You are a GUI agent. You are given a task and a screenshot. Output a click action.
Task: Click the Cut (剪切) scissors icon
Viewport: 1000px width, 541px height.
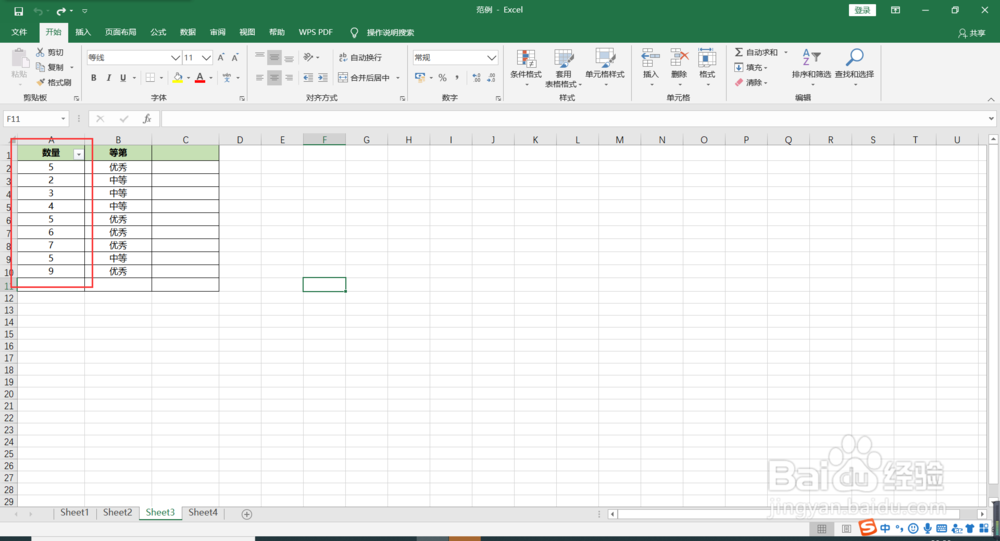click(40, 52)
